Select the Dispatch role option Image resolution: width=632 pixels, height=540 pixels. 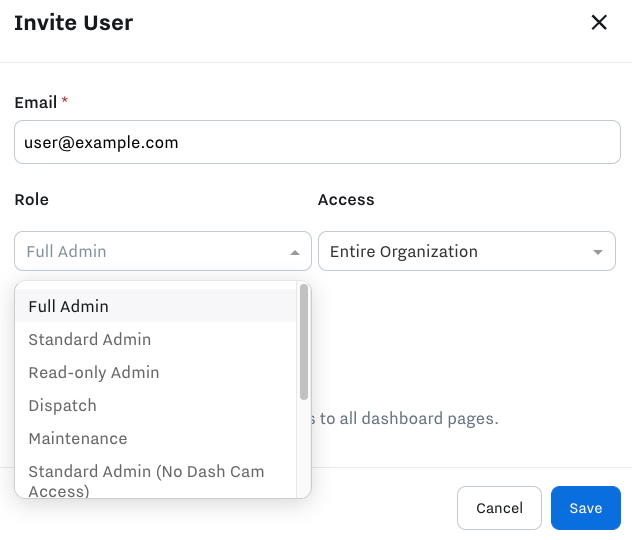tap(63, 405)
